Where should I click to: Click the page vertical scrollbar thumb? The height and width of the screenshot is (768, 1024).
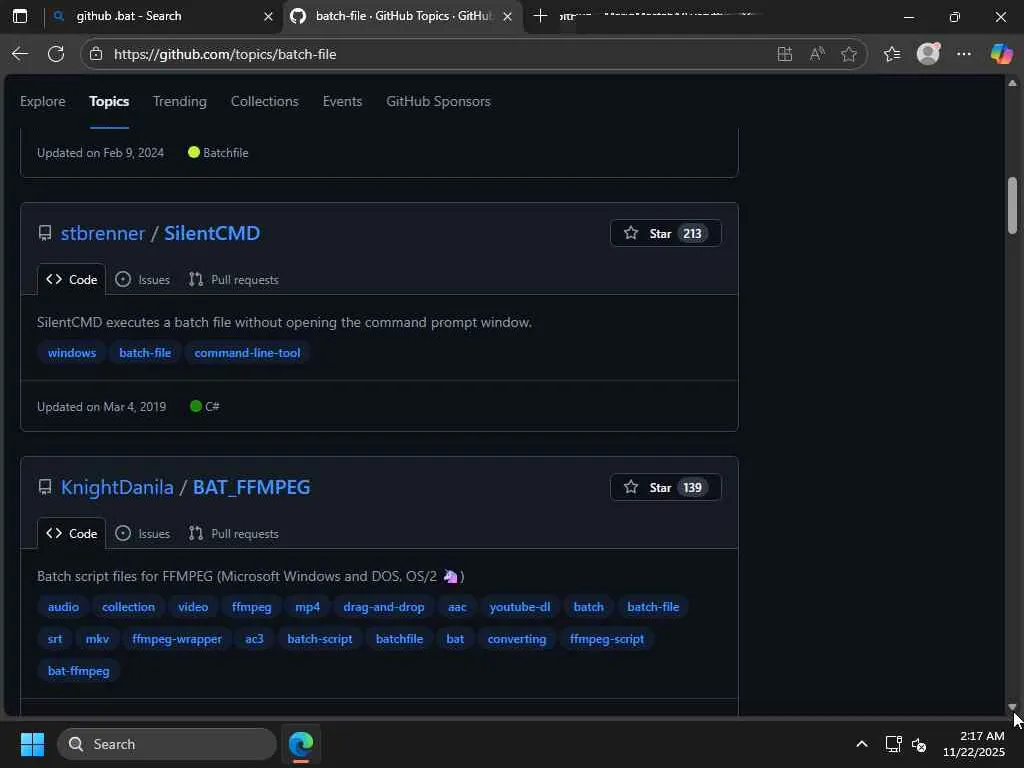point(1012,205)
